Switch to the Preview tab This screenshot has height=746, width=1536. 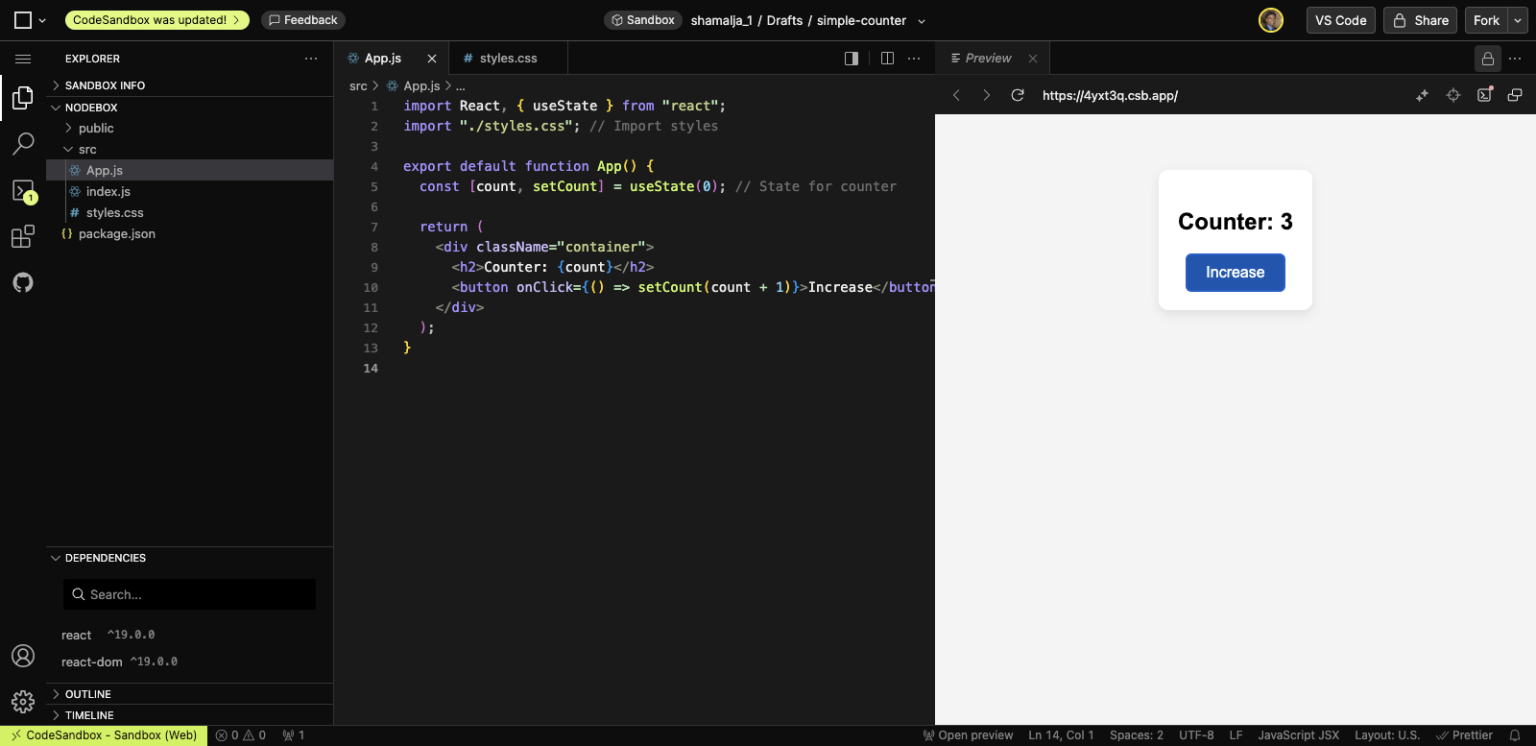(x=988, y=57)
